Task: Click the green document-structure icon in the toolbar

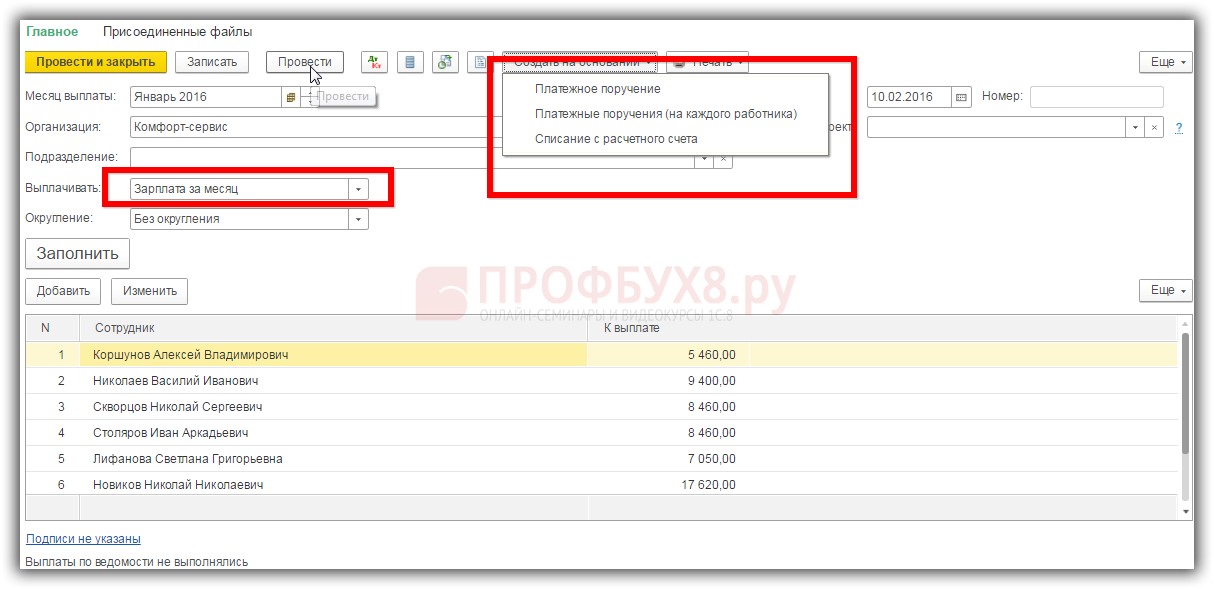Action: point(445,62)
